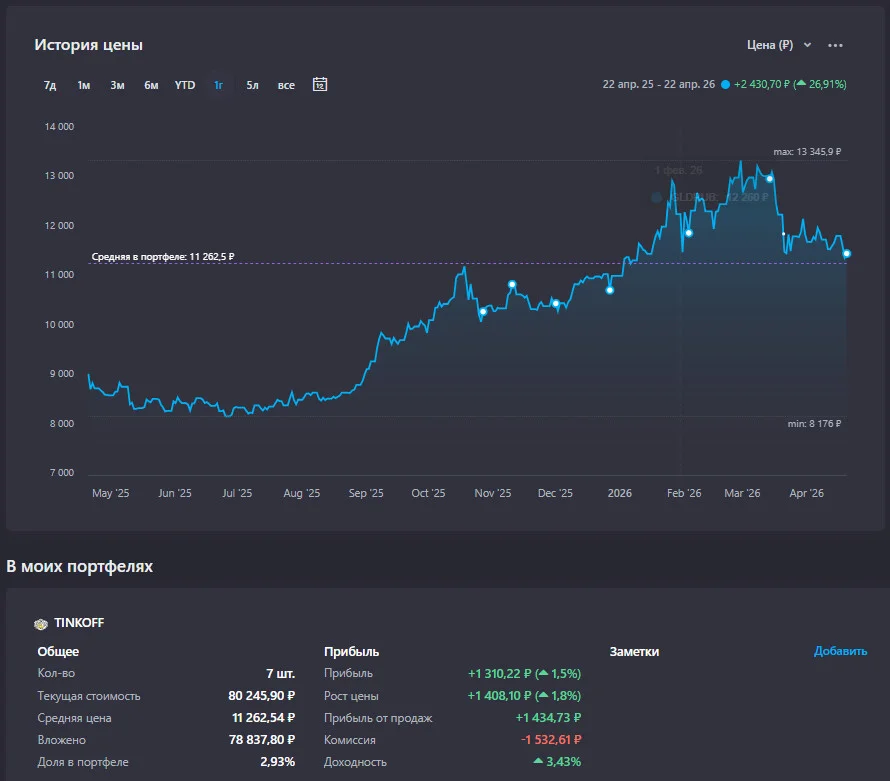
Task: Click the trade marker near the March peak
Action: (x=770, y=179)
